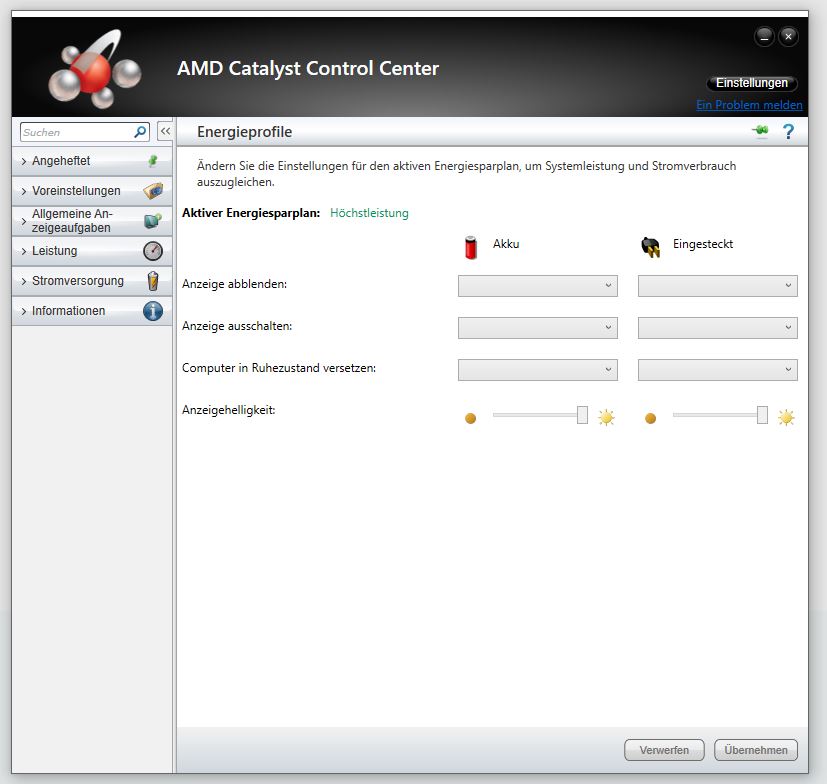Click the Akku column heading
The image size is (827, 784).
pyautogui.click(x=506, y=244)
